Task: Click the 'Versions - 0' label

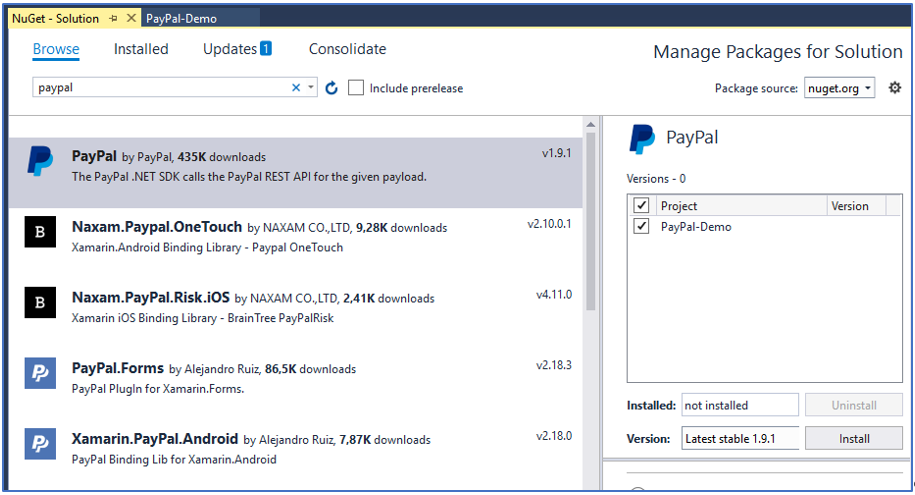Action: [656, 179]
